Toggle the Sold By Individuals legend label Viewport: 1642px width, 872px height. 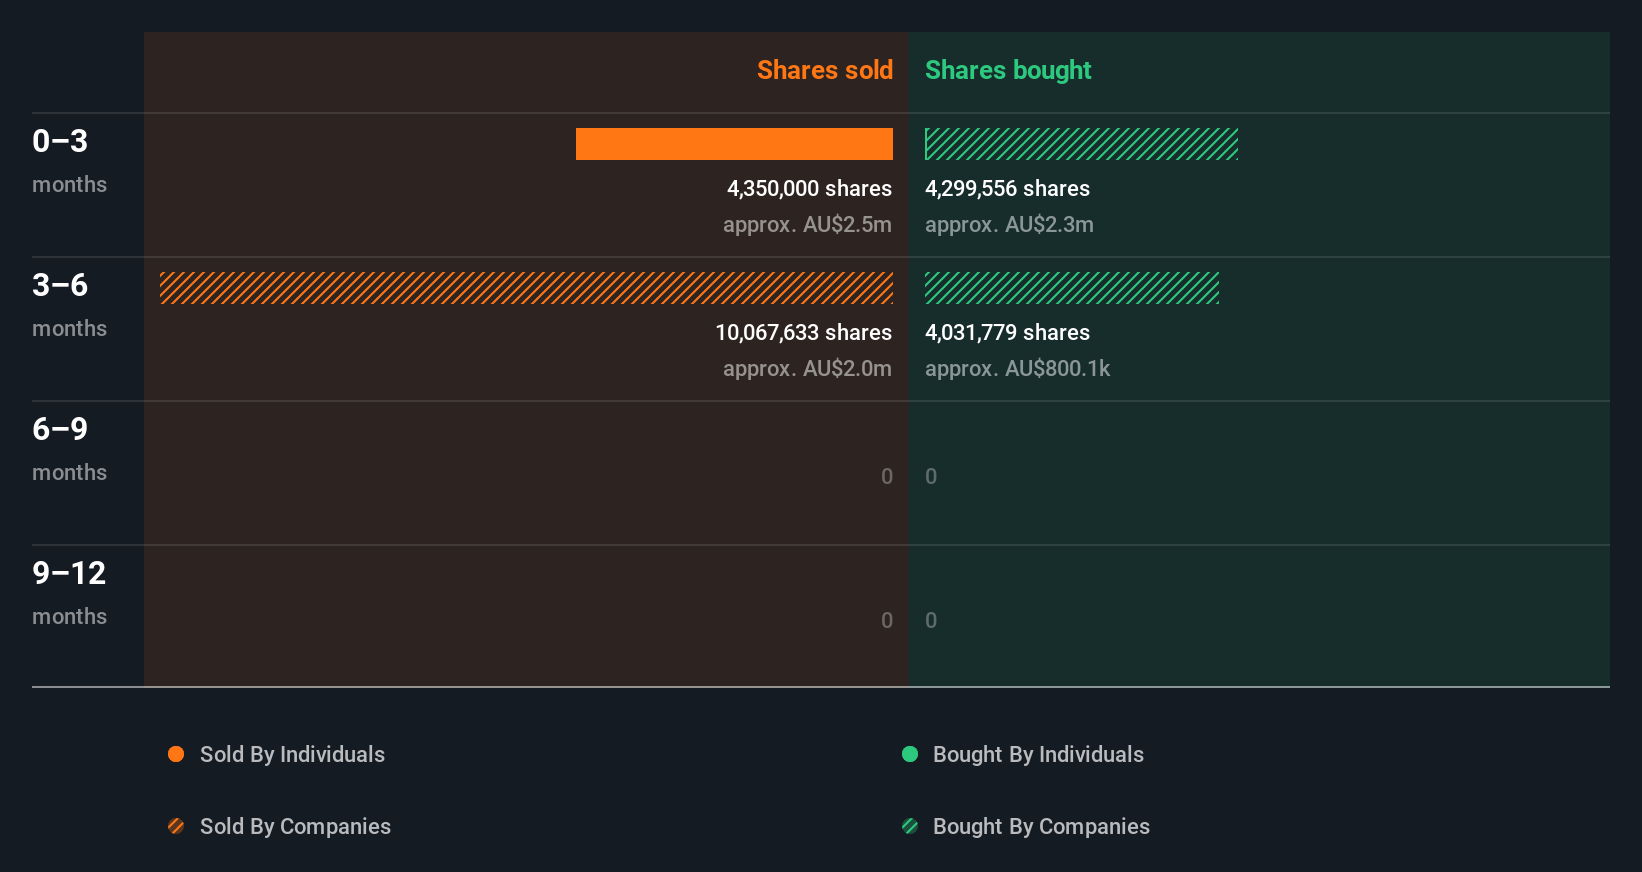(292, 754)
